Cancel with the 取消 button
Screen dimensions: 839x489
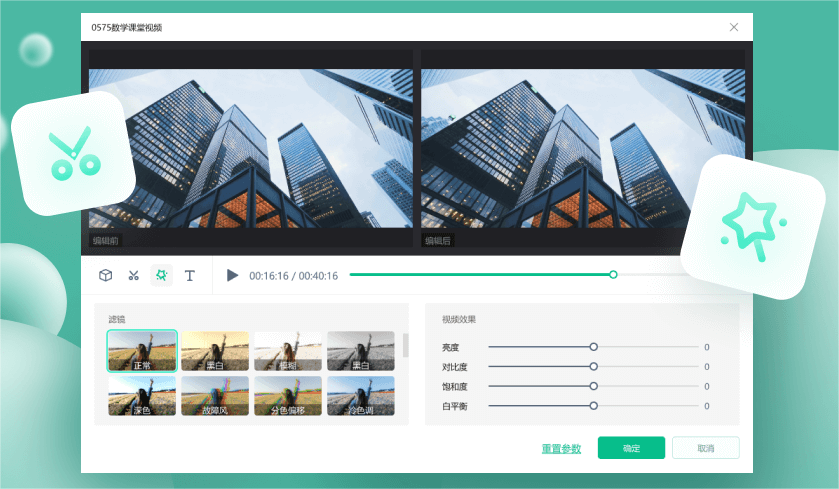click(x=706, y=448)
